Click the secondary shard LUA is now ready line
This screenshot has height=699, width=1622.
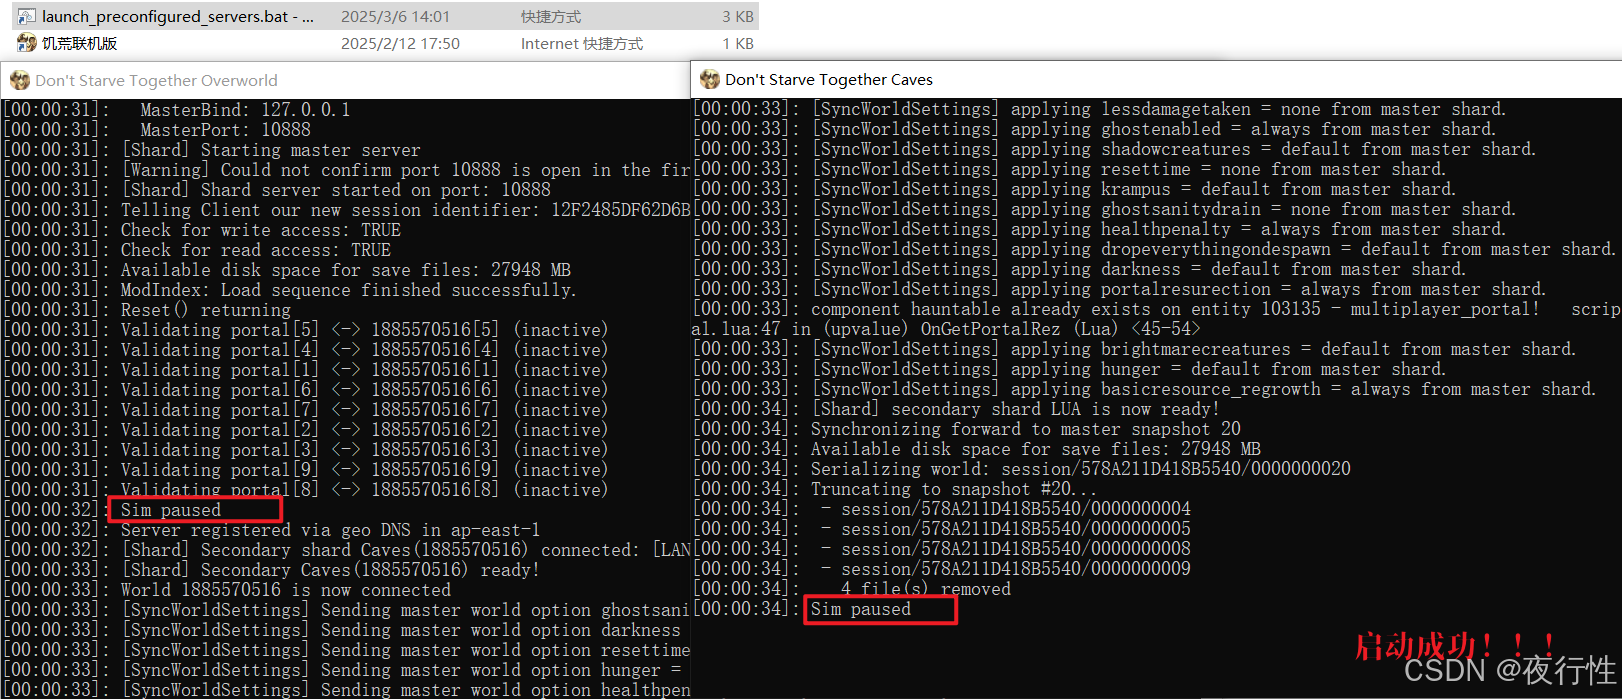pos(957,409)
